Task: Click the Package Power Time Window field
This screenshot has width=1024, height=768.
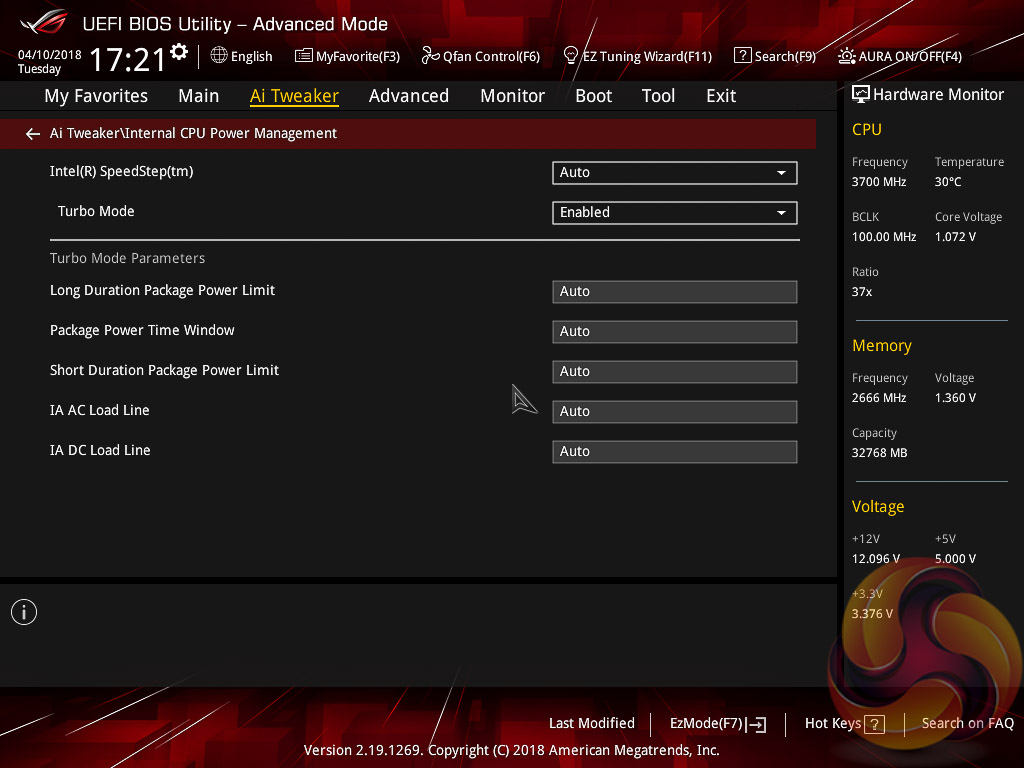Action: (675, 332)
